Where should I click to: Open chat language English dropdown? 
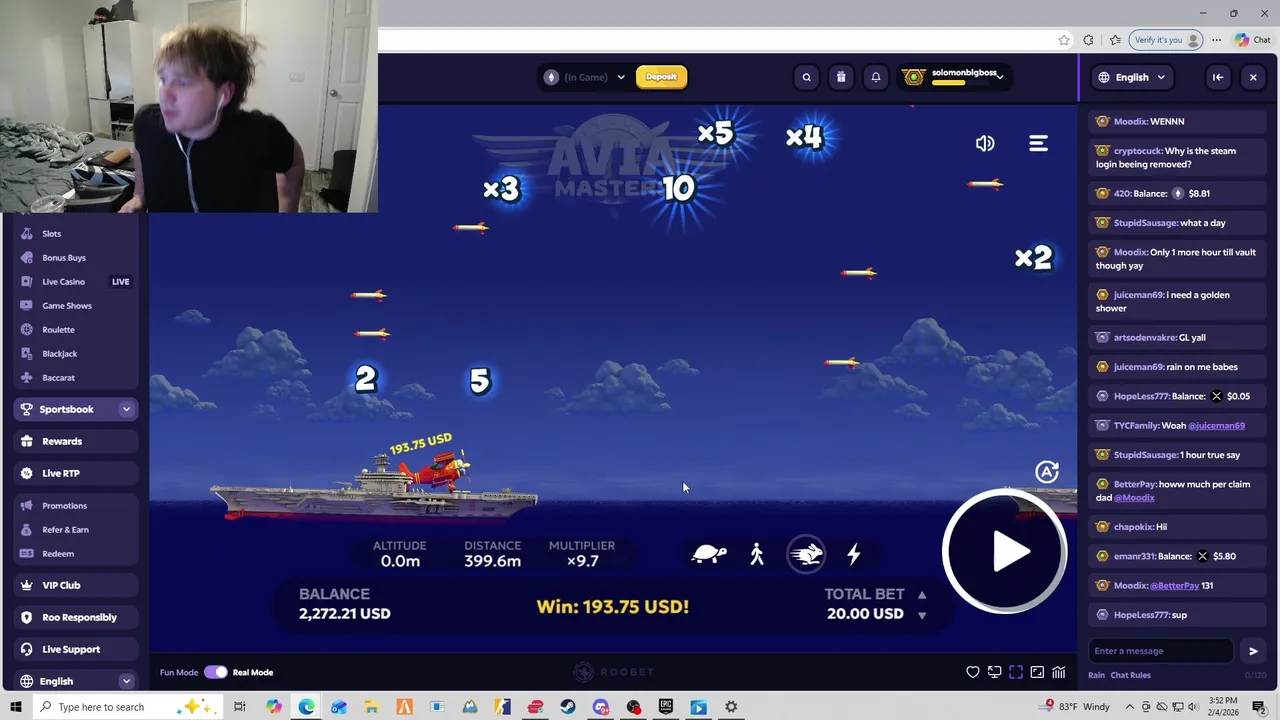click(1132, 77)
